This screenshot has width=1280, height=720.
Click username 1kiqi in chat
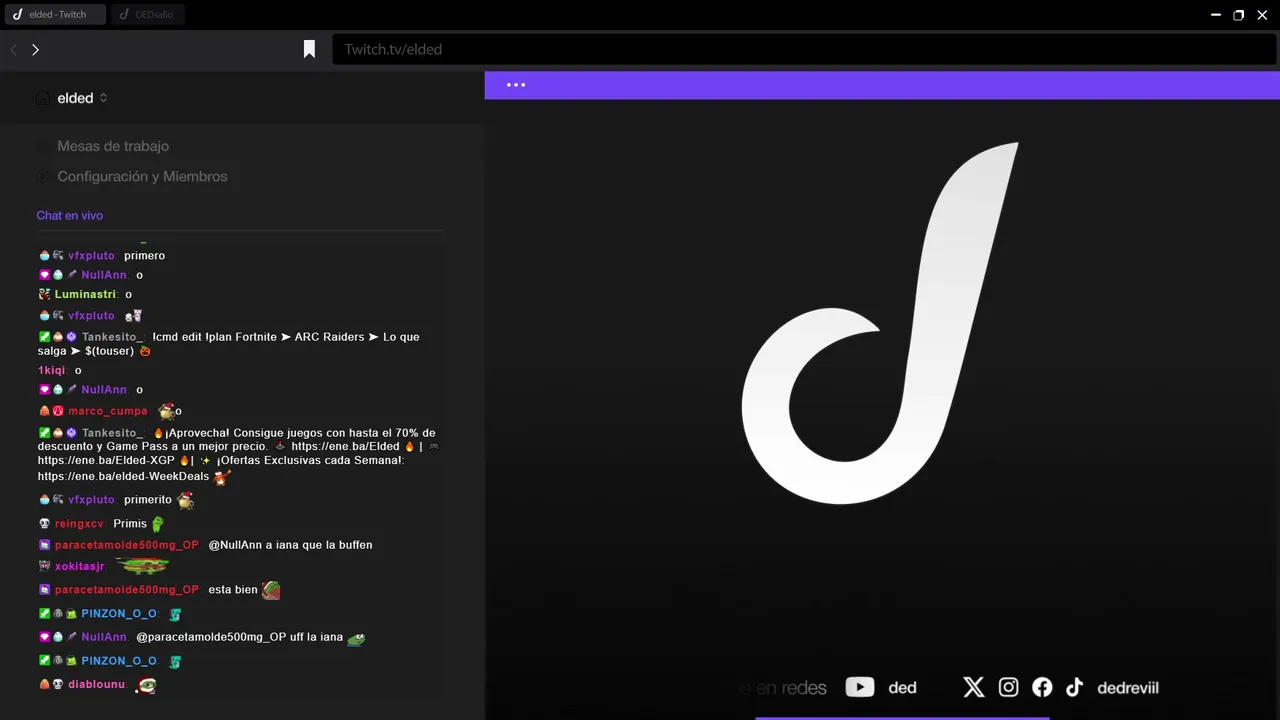point(51,370)
